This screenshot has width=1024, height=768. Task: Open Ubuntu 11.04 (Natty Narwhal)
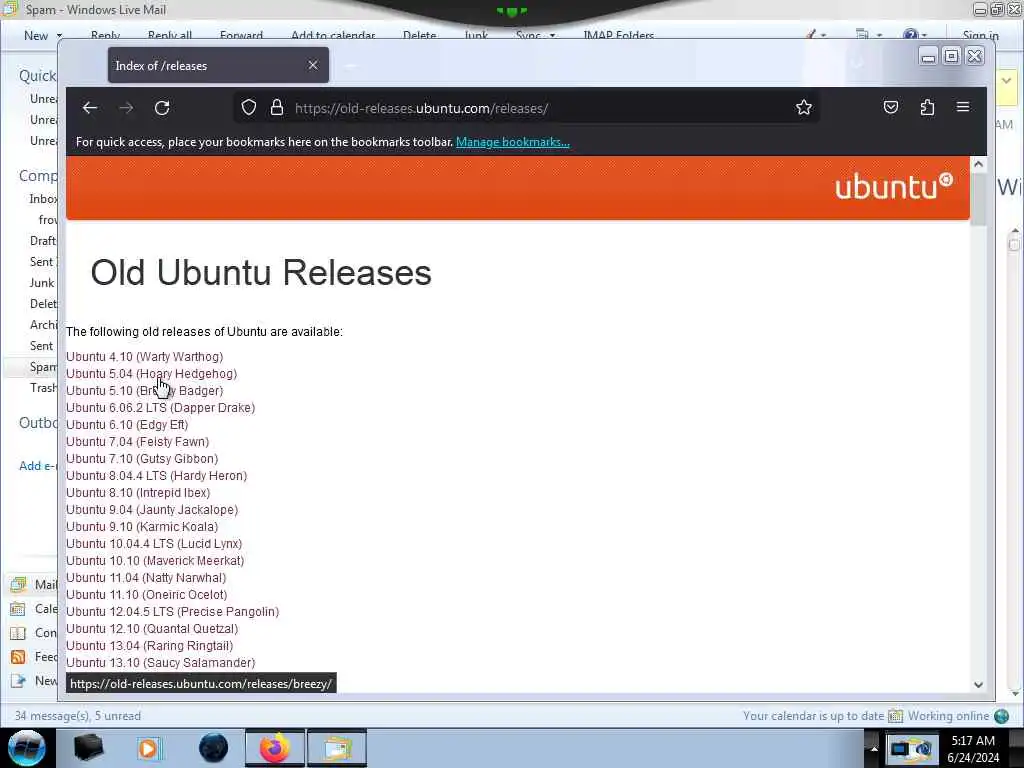(x=146, y=577)
